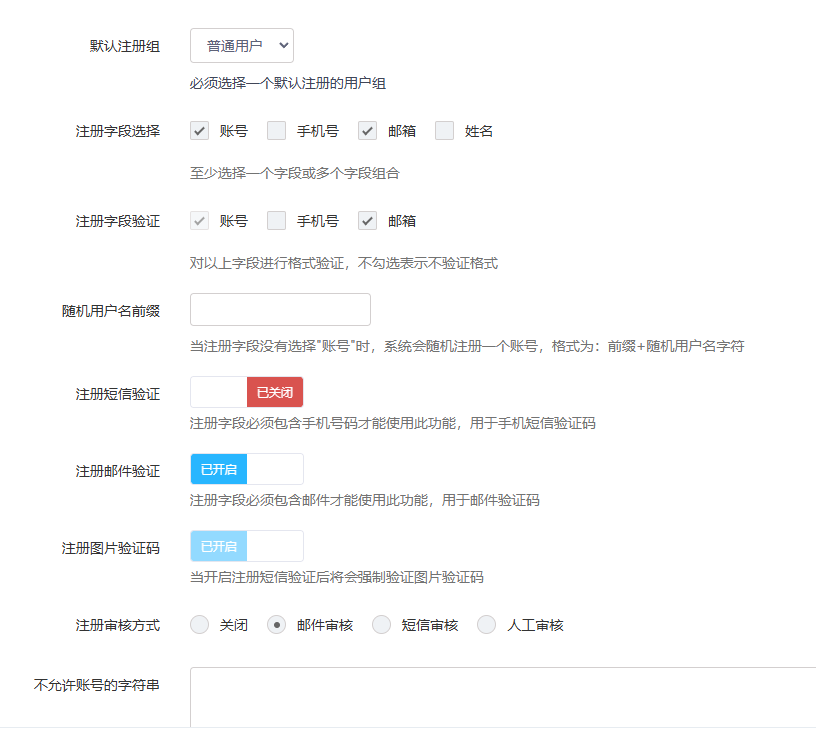Image resolution: width=816 pixels, height=746 pixels.
Task: Click the 注册邮件验证 field label
Action: click(x=118, y=471)
